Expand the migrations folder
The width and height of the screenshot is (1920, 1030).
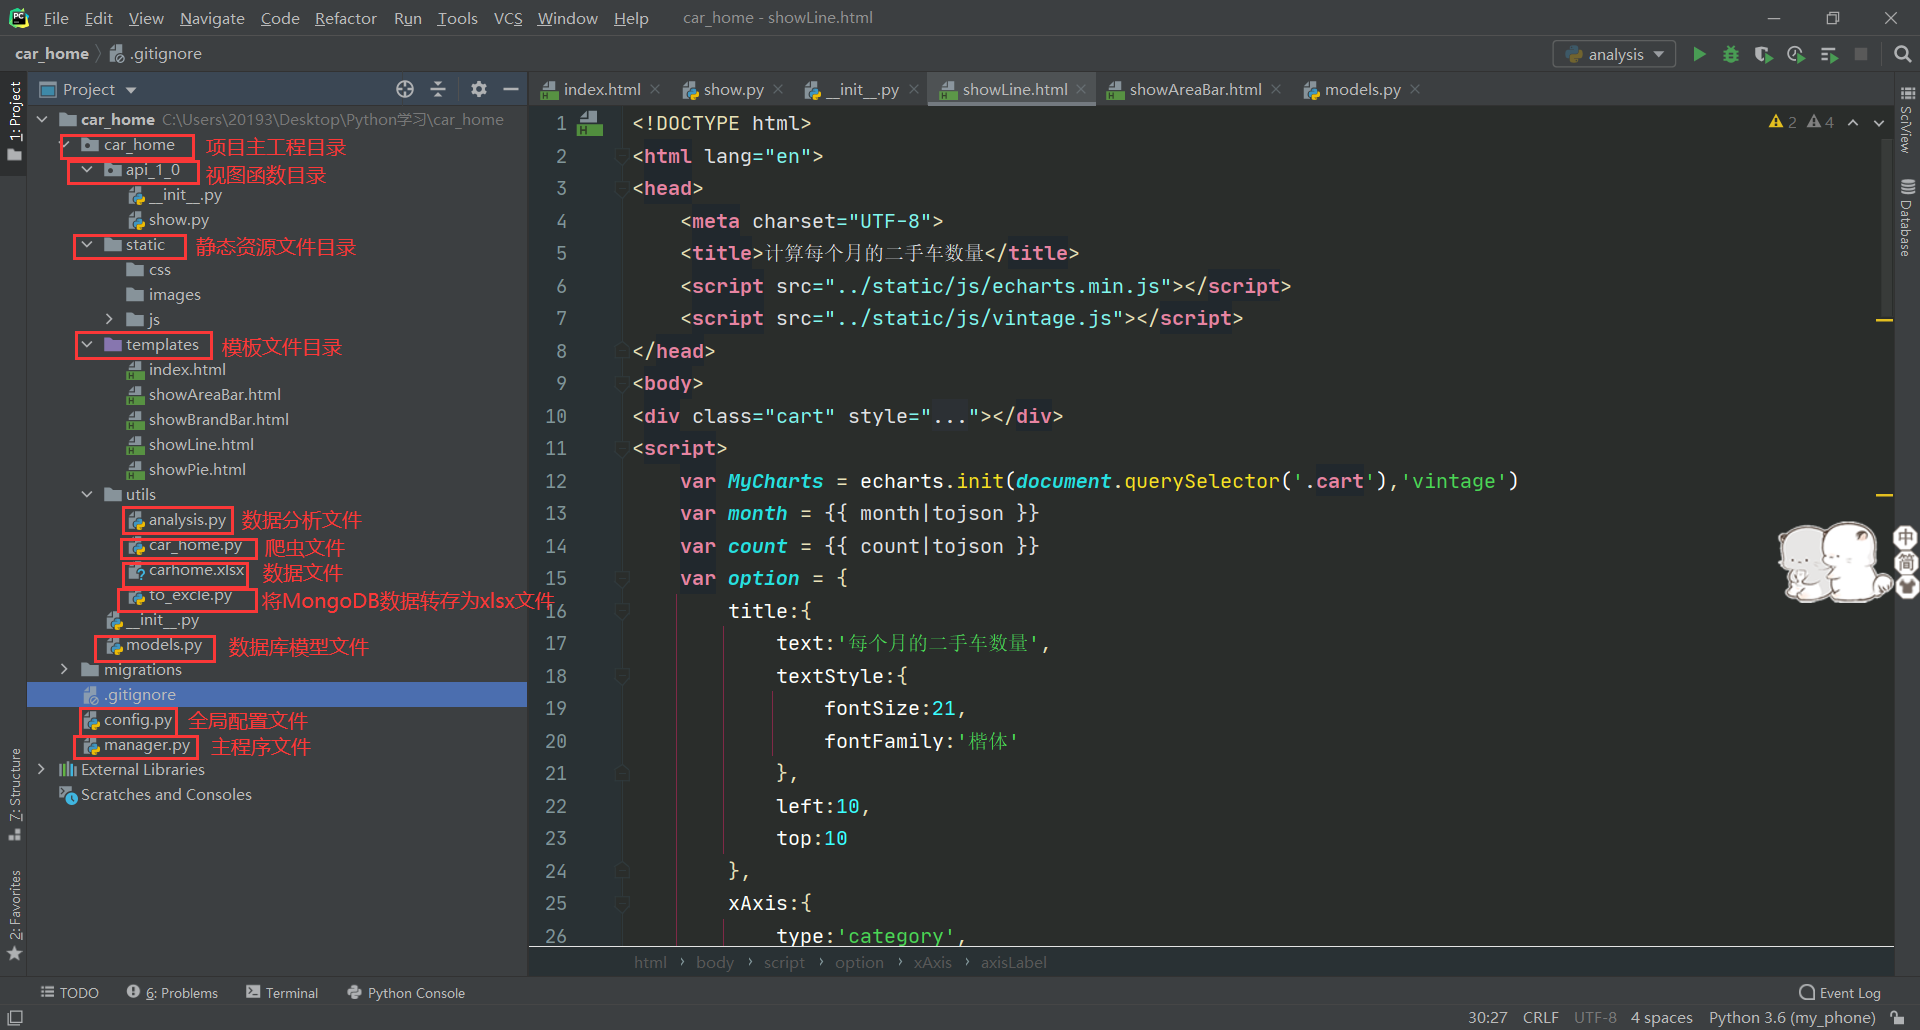pos(64,669)
